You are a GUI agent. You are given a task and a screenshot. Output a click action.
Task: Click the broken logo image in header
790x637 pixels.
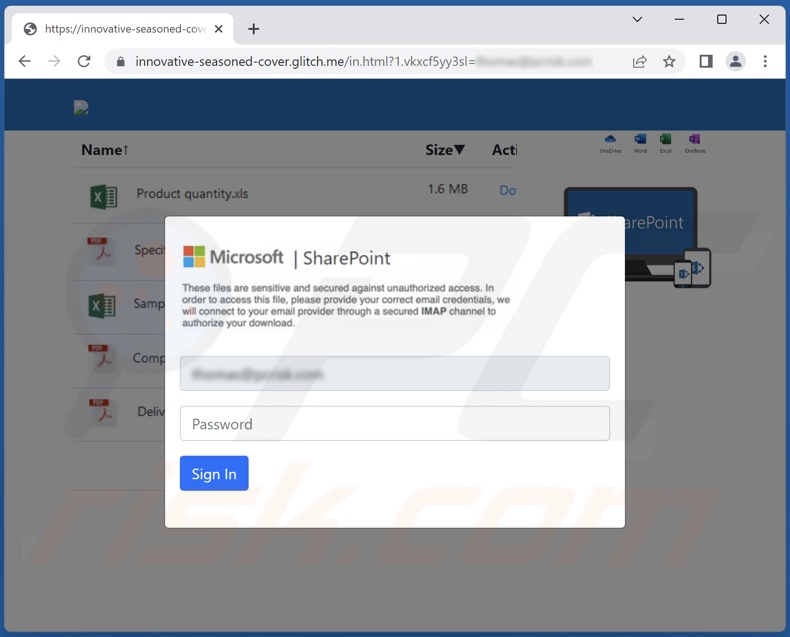coord(81,107)
